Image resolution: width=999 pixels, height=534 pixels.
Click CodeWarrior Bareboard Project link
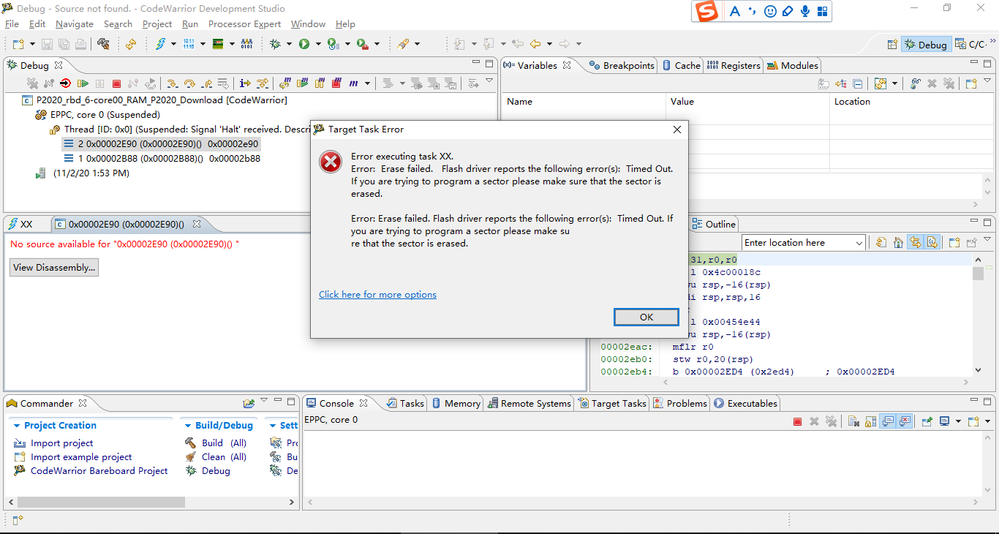[x=99, y=471]
